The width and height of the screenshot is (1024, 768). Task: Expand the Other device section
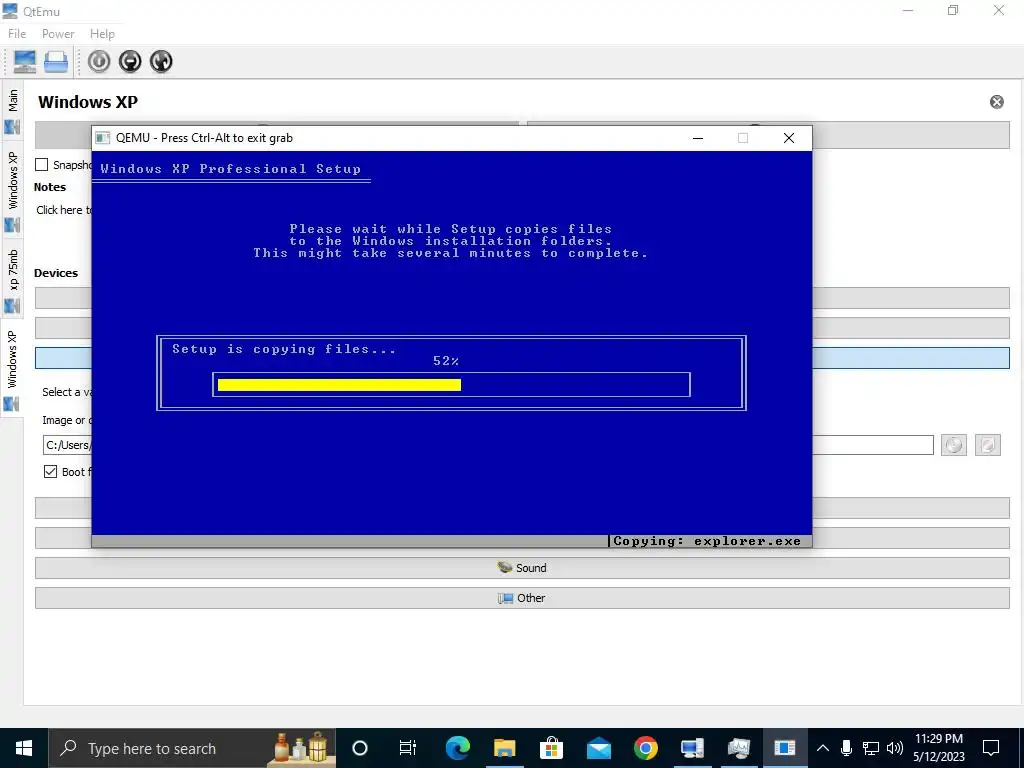[522, 598]
